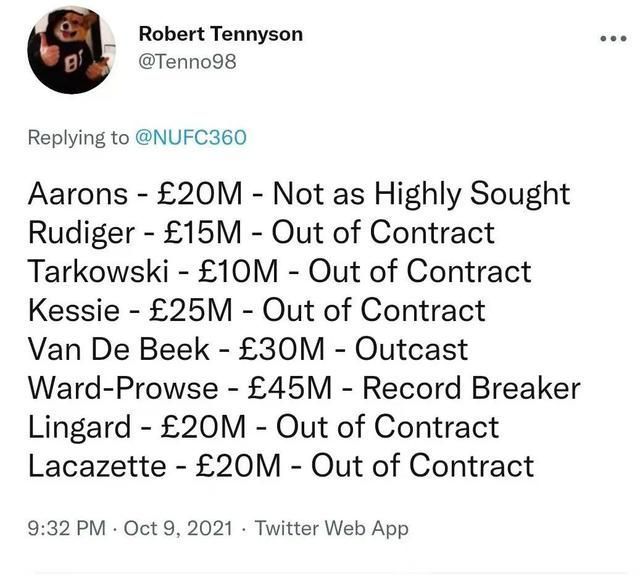Click the word Outcast
This screenshot has height=577, width=640.
(x=411, y=349)
